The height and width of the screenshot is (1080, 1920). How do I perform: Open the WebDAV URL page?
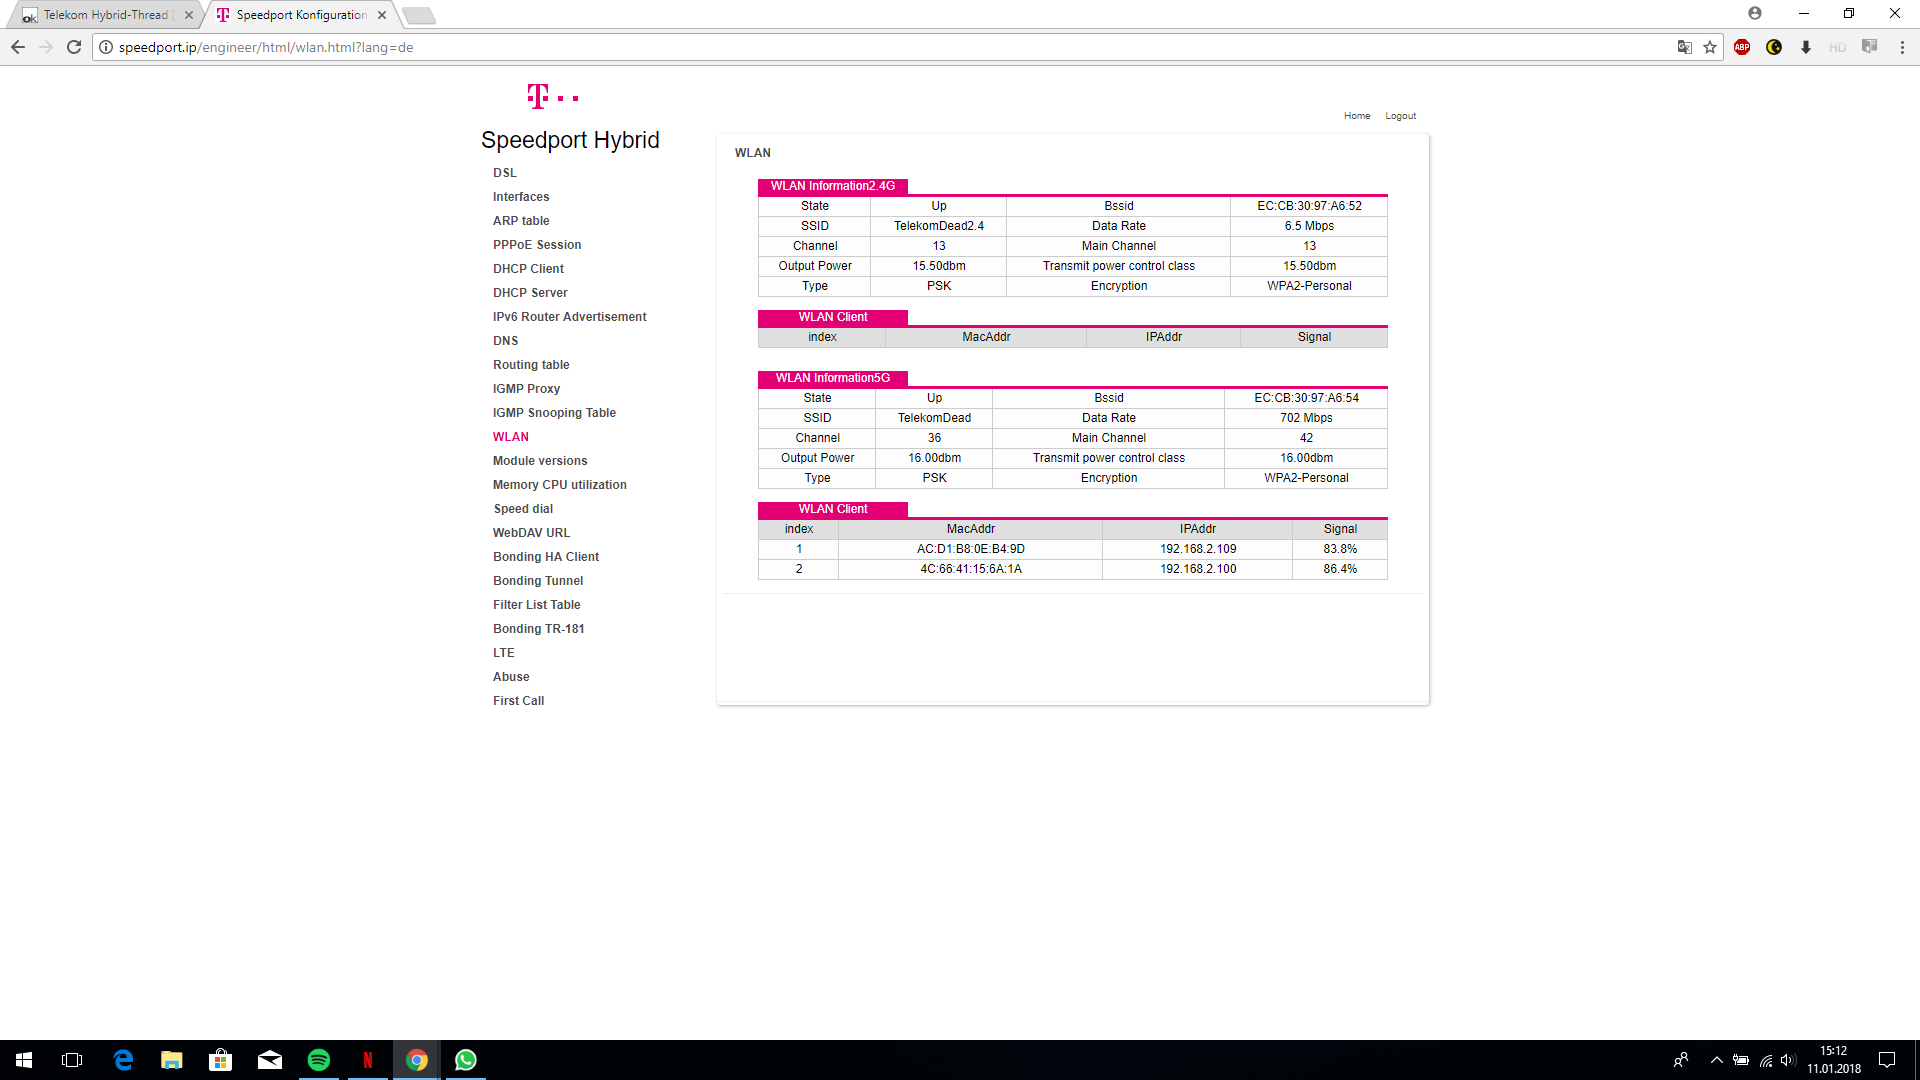(531, 533)
